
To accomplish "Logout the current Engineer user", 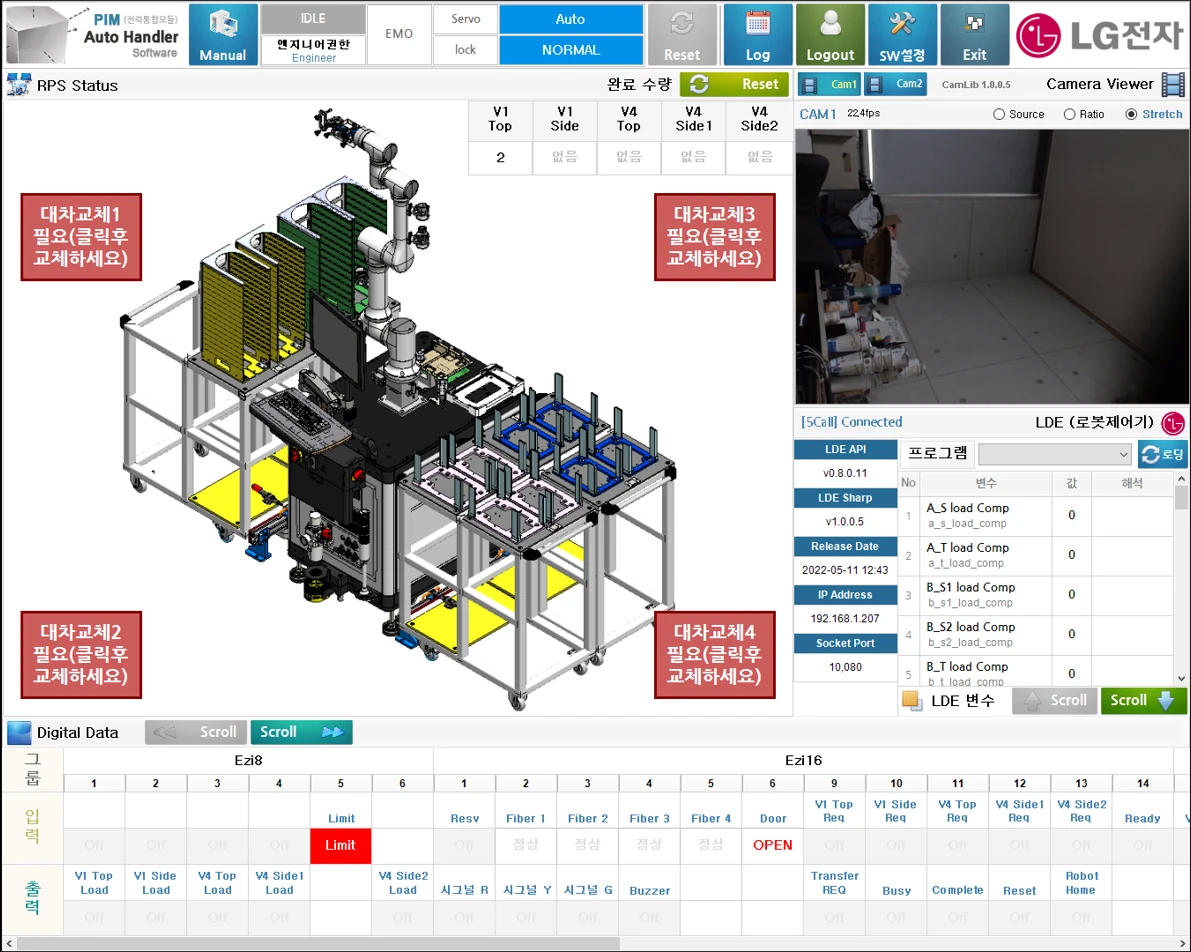I will coord(829,34).
